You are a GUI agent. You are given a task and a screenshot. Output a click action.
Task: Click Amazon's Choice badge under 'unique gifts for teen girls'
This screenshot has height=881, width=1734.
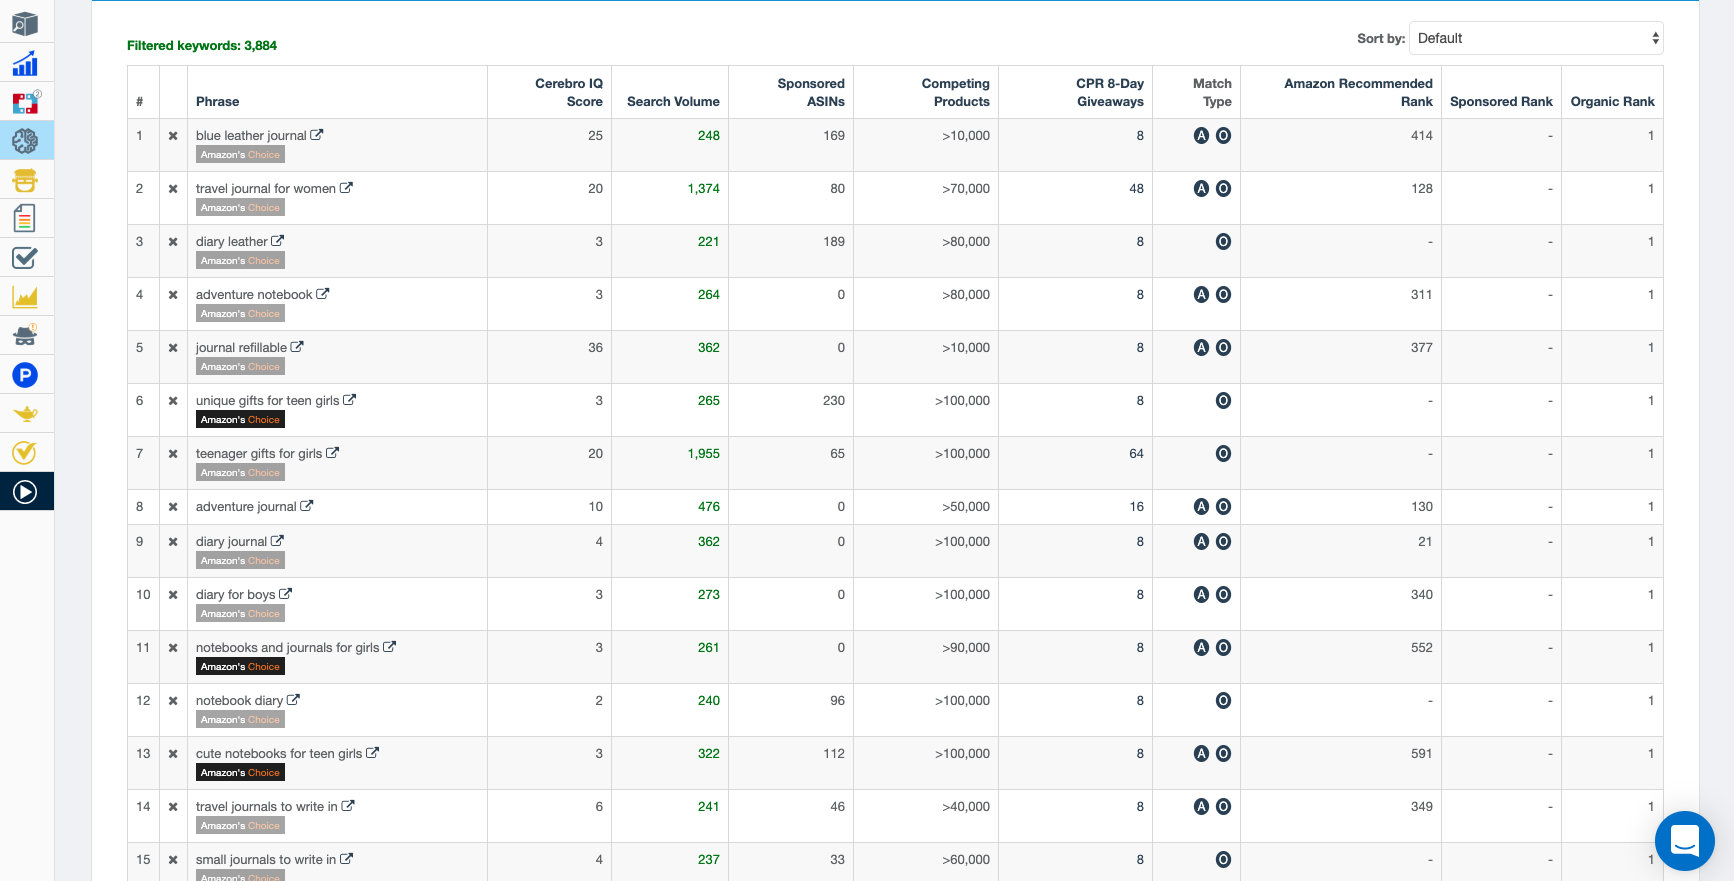pyautogui.click(x=240, y=420)
